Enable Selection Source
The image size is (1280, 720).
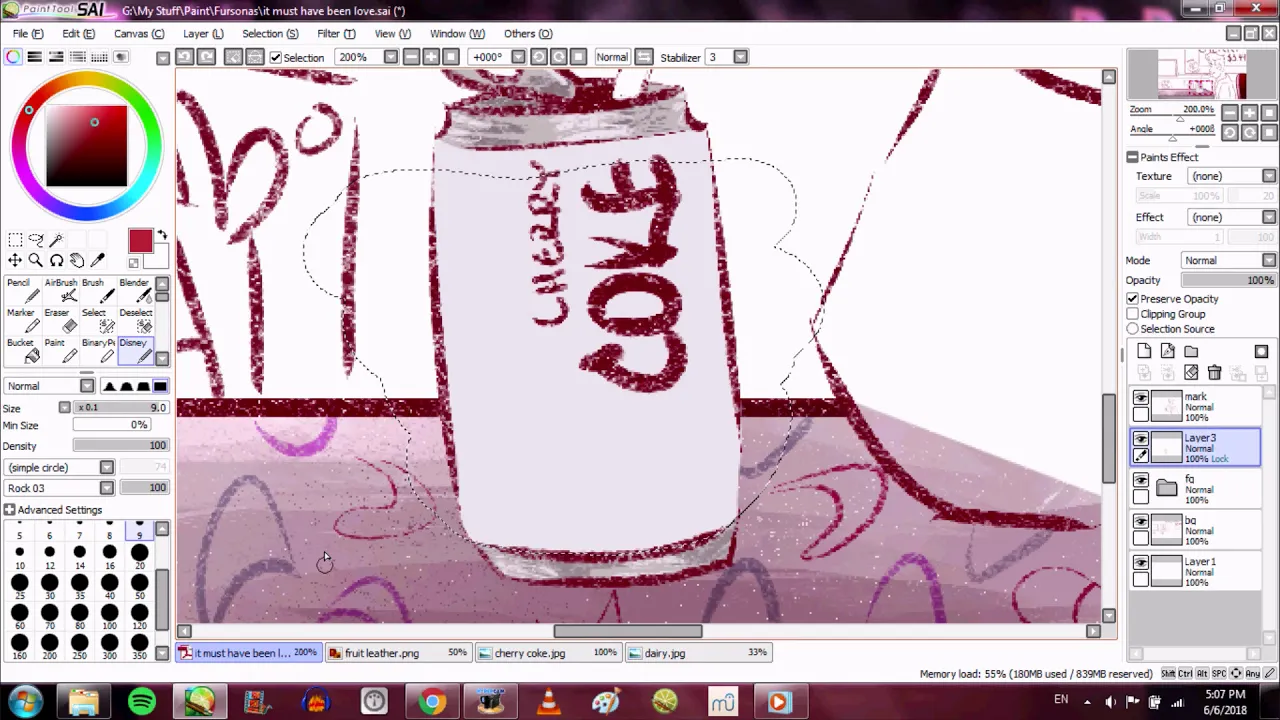click(x=1132, y=329)
